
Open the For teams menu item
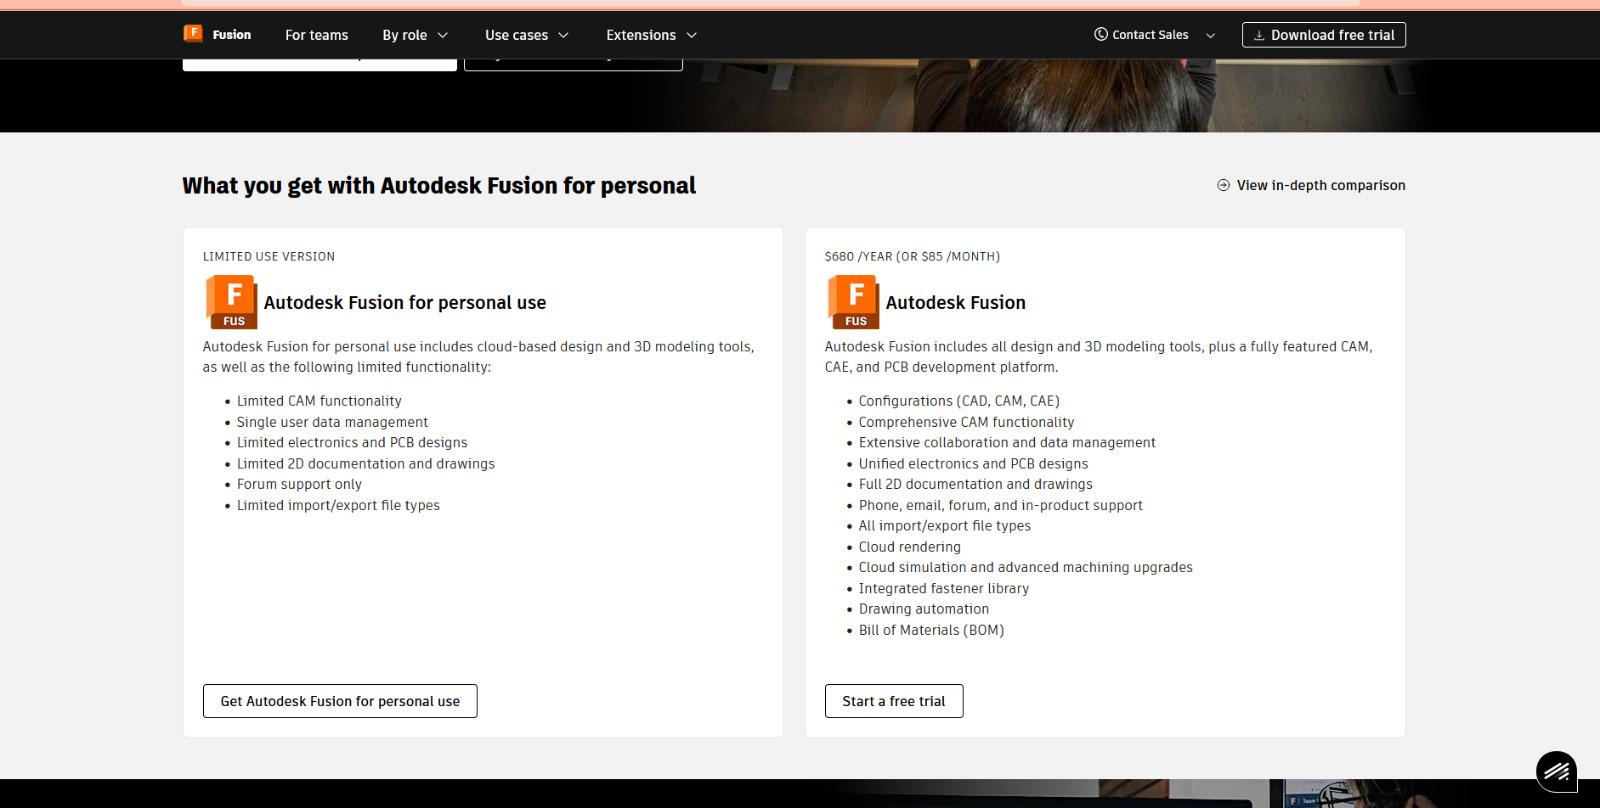pos(316,35)
